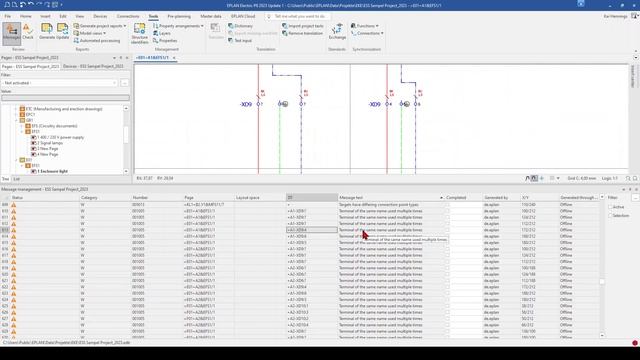
Task: Open the Exchange standards tool
Action: tap(337, 32)
